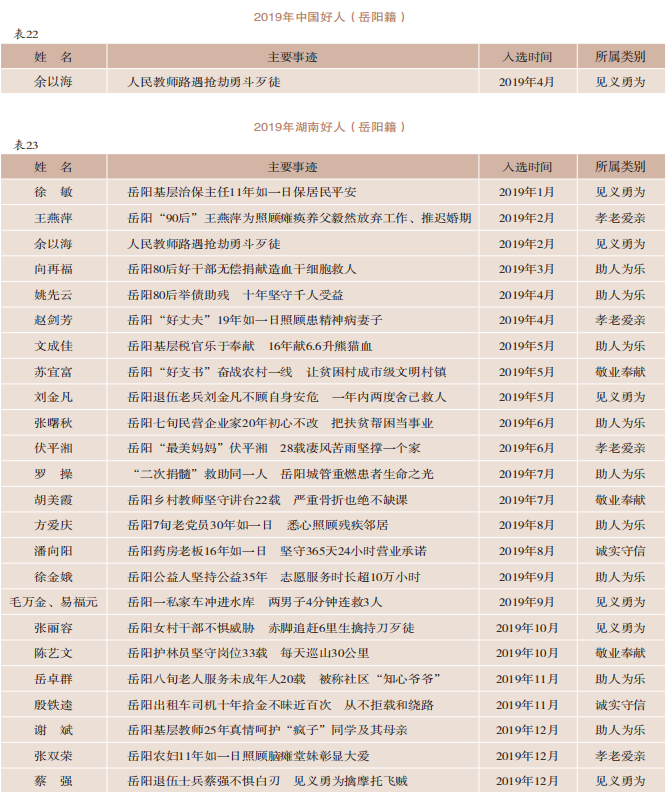Click the 诚实守信 category in 潘向阳 row
The width and height of the screenshot is (666, 792).
pos(620,551)
